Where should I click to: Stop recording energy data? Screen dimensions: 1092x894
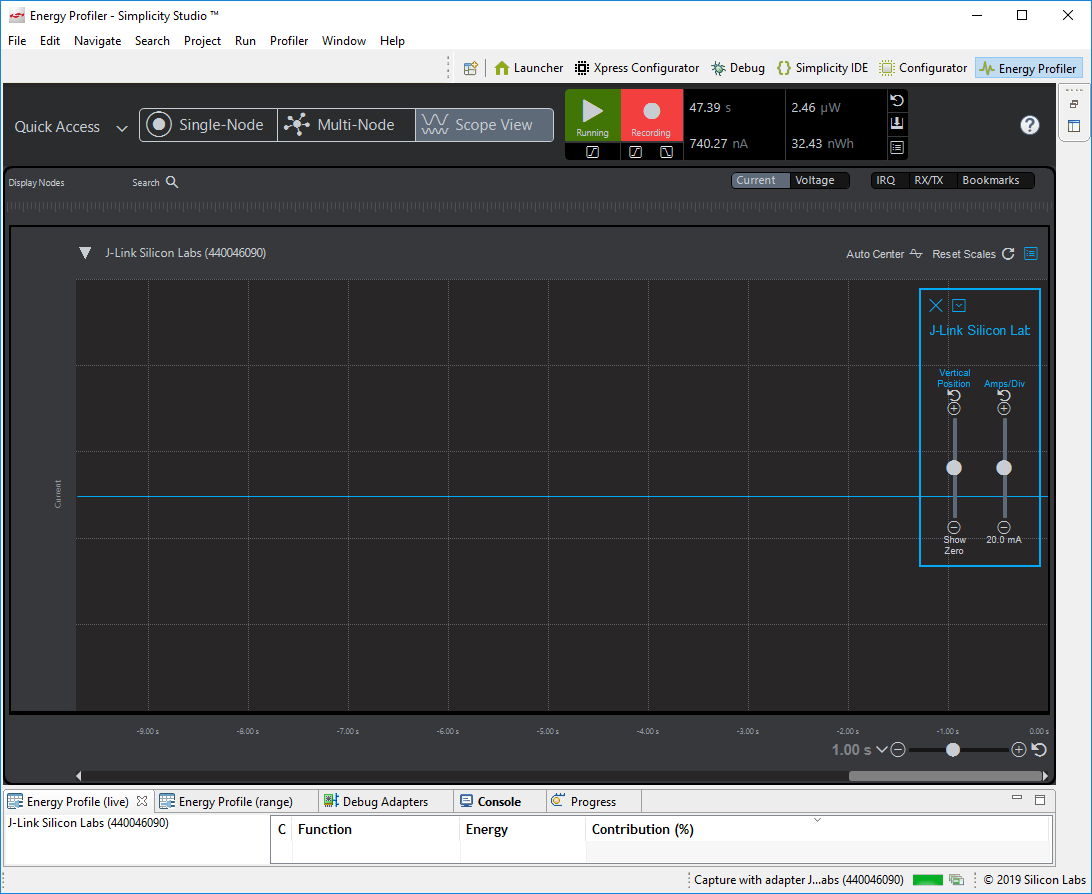pos(651,115)
